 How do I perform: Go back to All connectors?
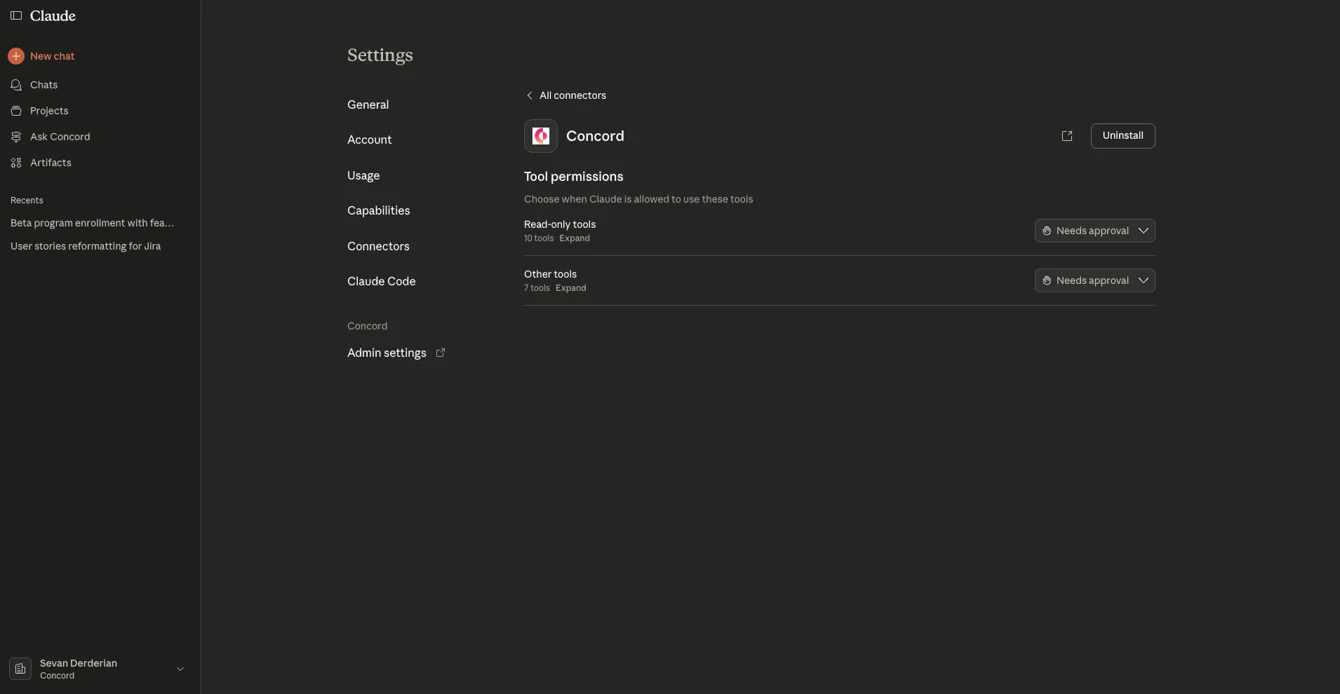(x=566, y=96)
